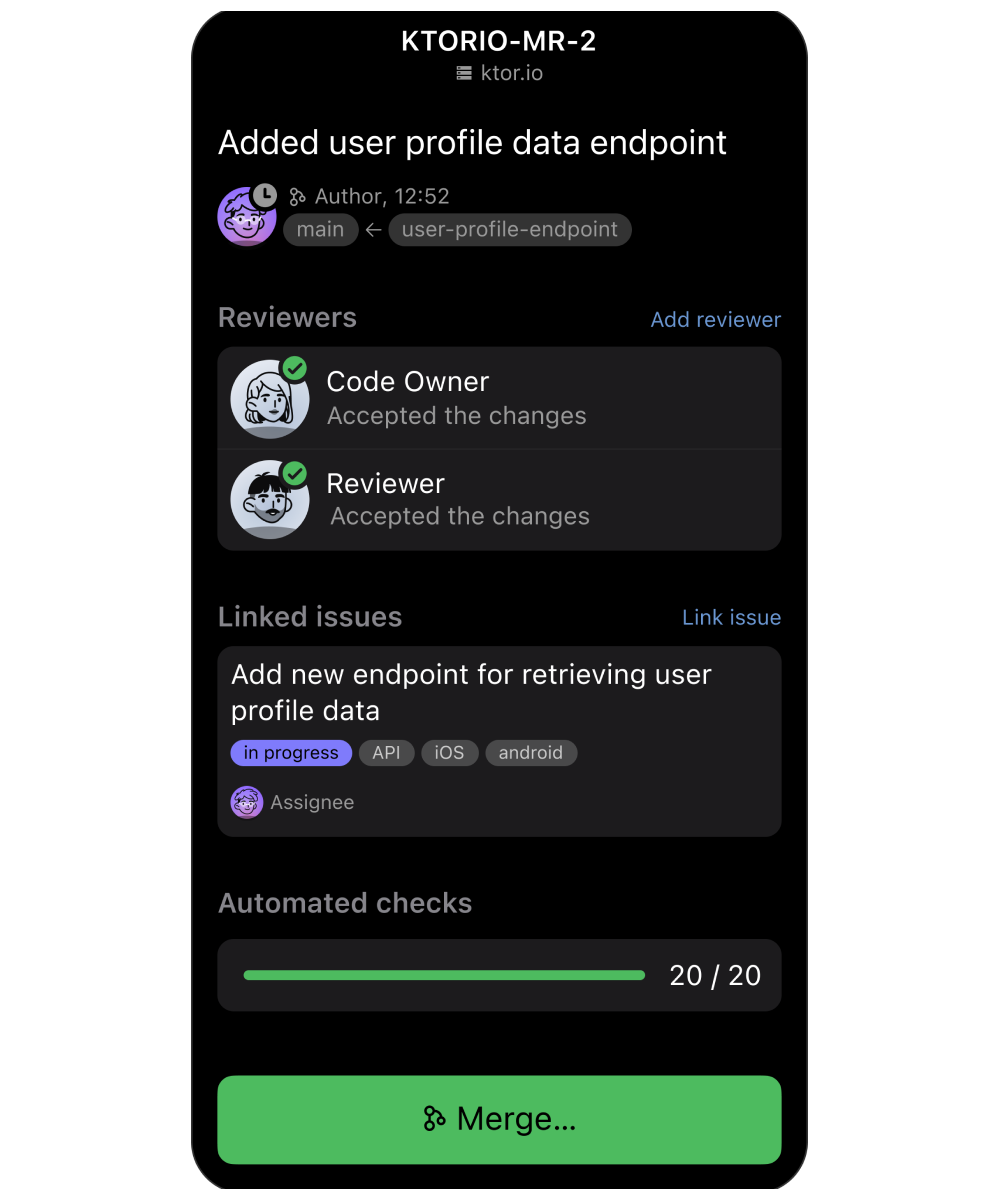
Task: Click the android tag
Action: pyautogui.click(x=531, y=753)
